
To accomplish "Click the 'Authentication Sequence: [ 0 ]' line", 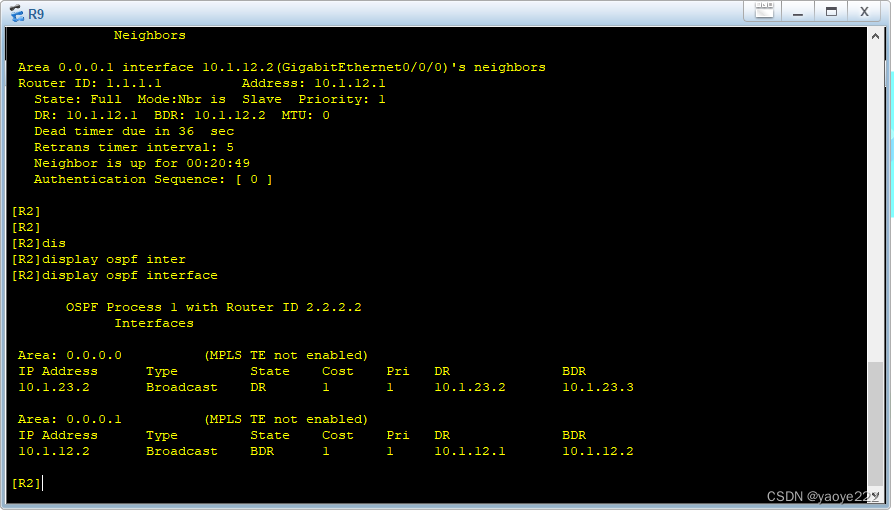I will point(153,180).
